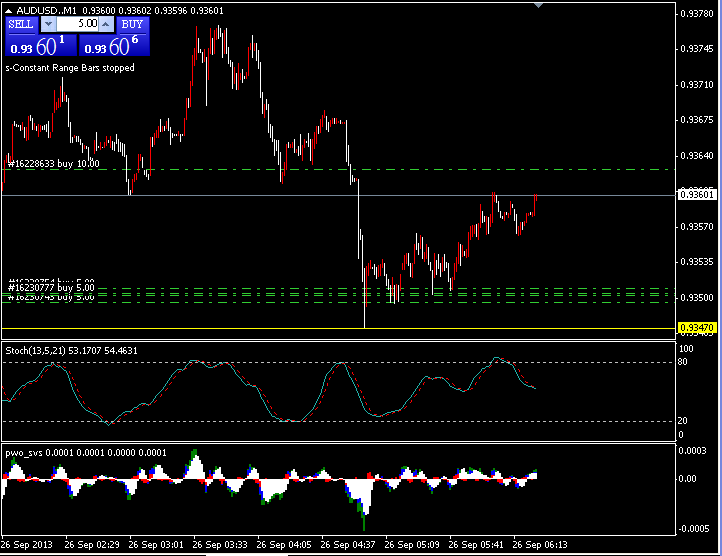Click the yellow 0.93470 price level label

(x=697, y=328)
